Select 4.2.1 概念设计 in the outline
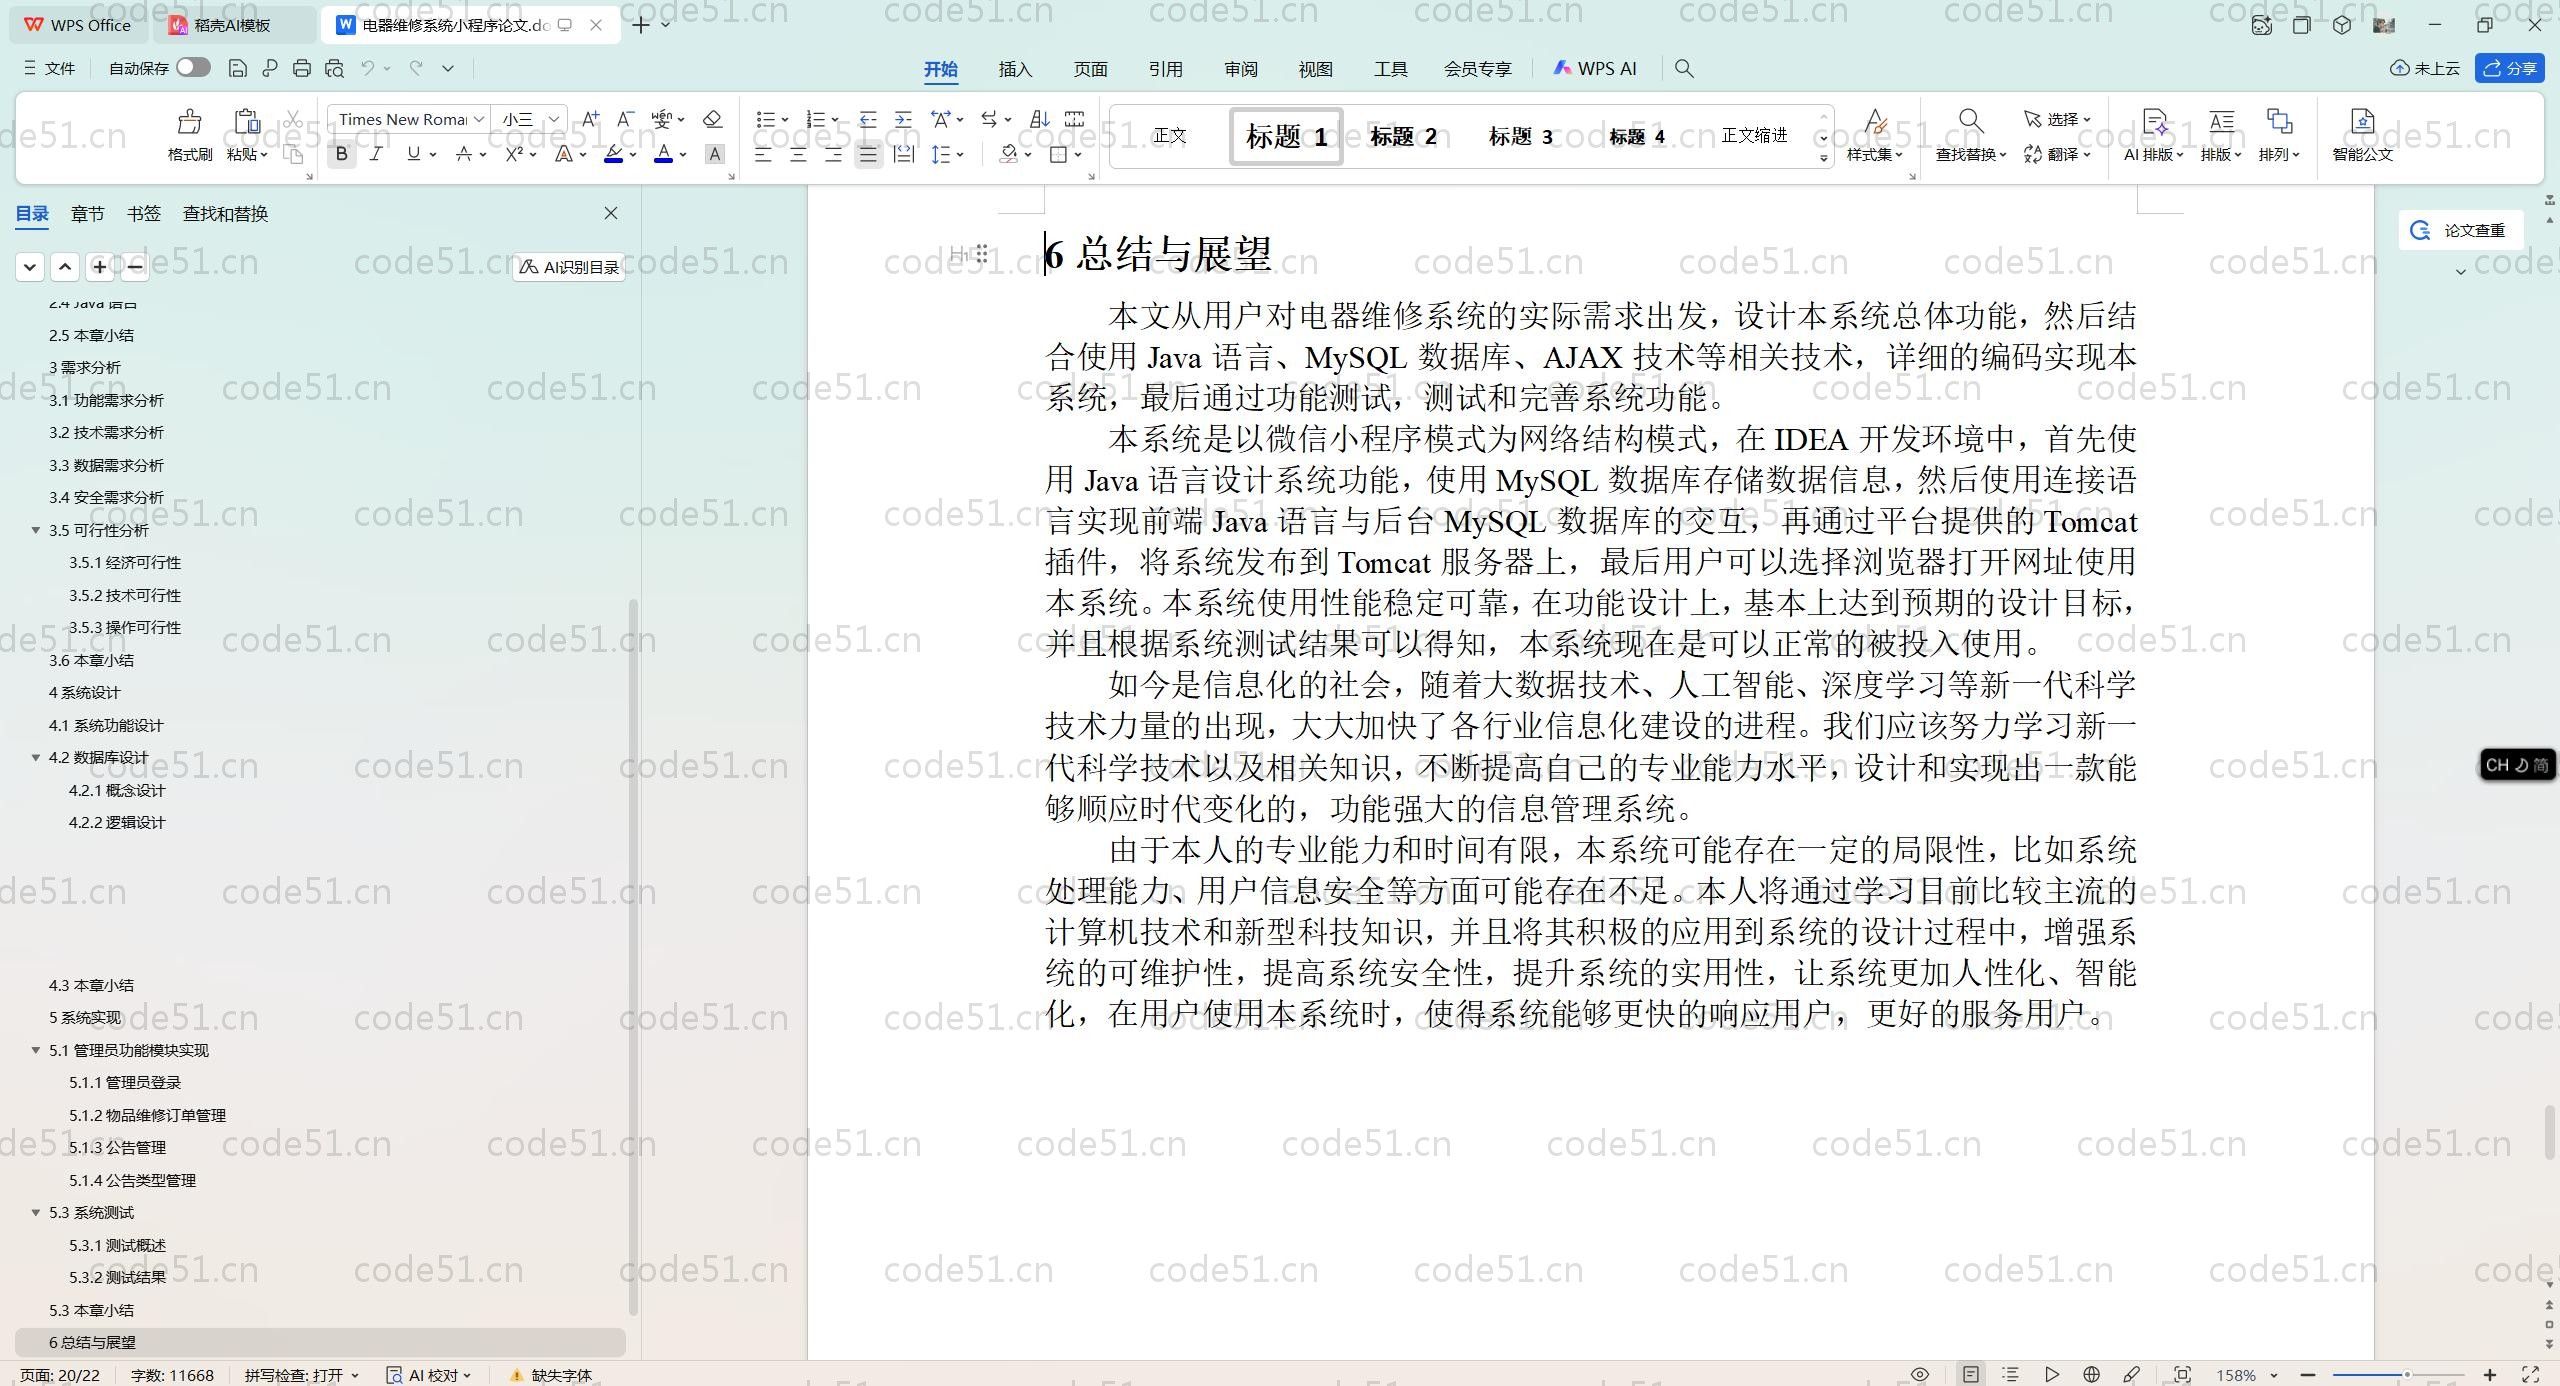 pyautogui.click(x=119, y=790)
